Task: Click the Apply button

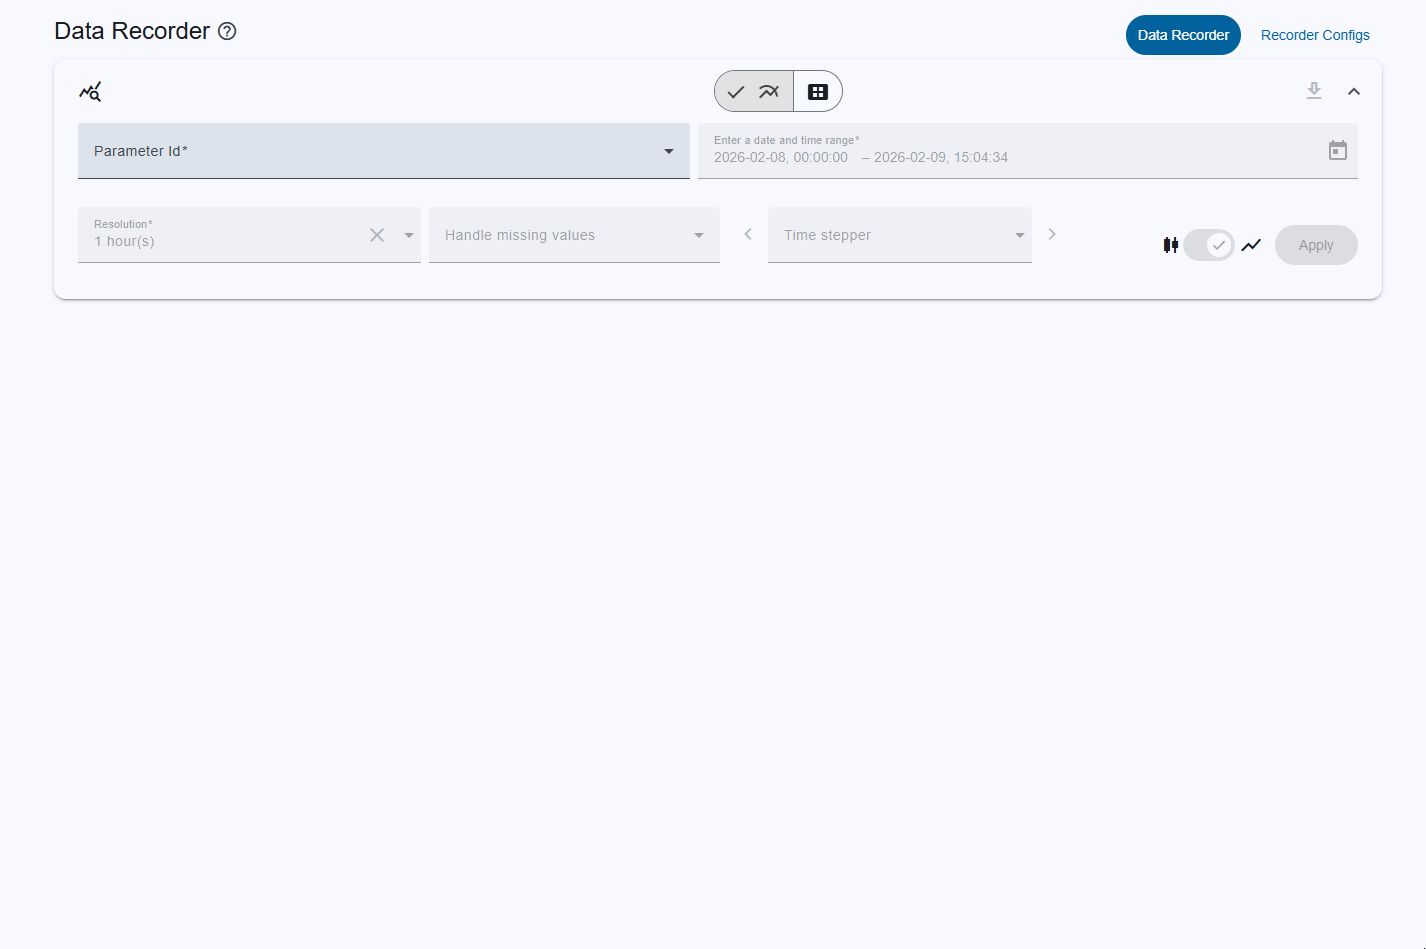Action: [x=1316, y=244]
